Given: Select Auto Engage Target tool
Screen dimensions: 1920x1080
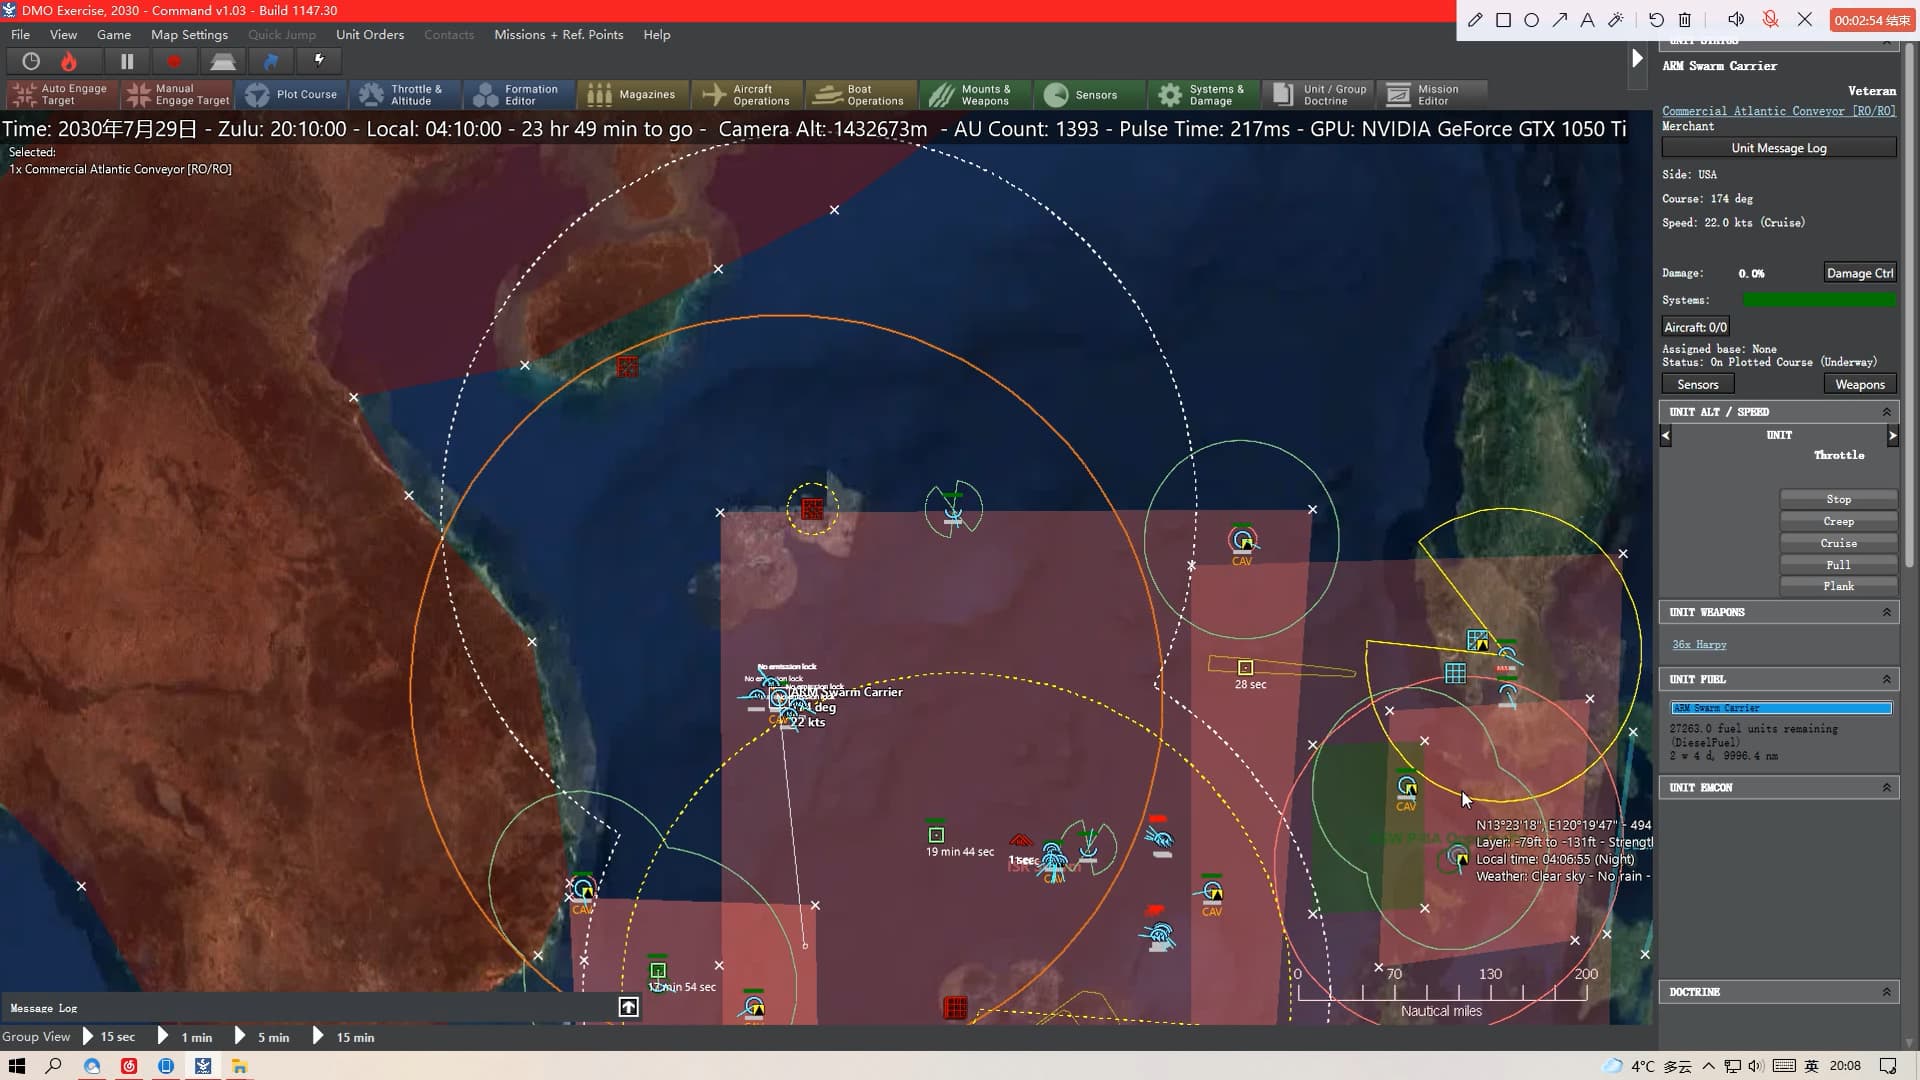Looking at the screenshot, I should 61,95.
